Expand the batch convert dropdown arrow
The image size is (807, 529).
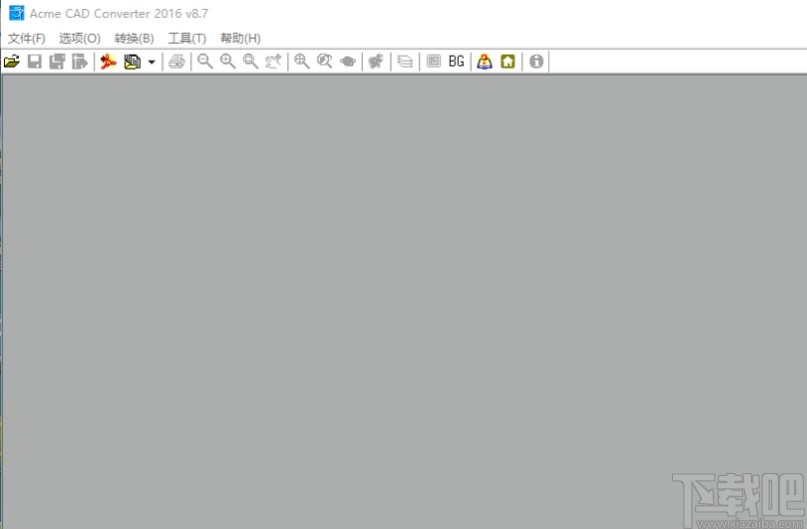pyautogui.click(x=151, y=62)
